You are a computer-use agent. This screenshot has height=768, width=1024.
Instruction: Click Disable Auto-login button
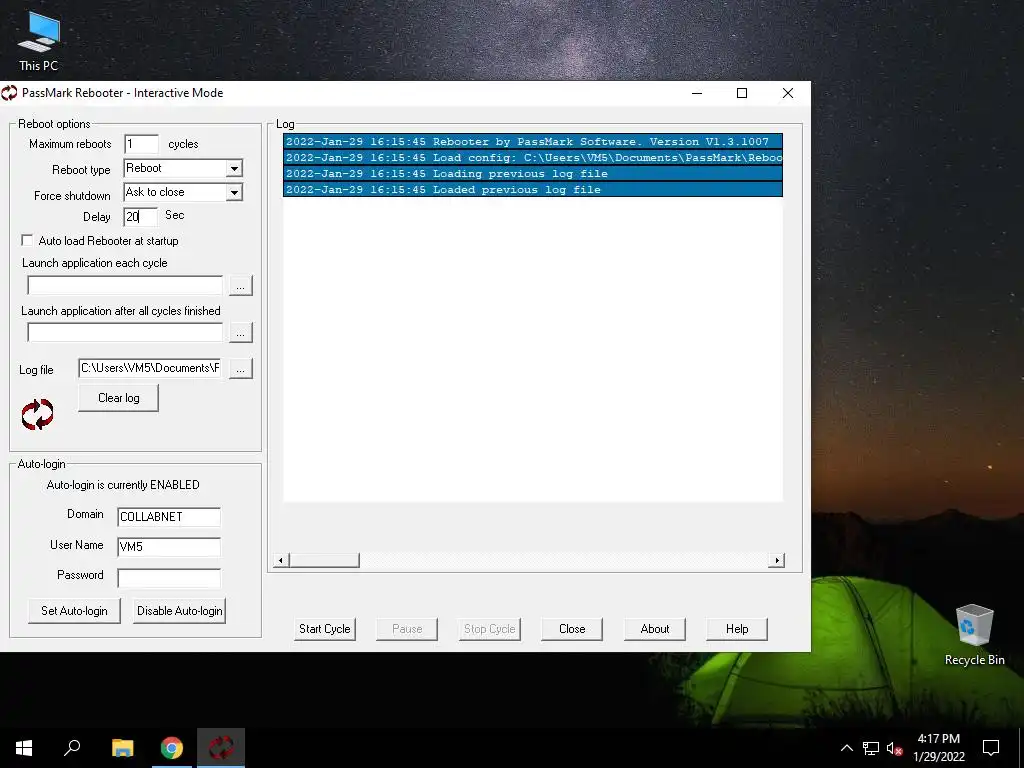click(x=180, y=611)
